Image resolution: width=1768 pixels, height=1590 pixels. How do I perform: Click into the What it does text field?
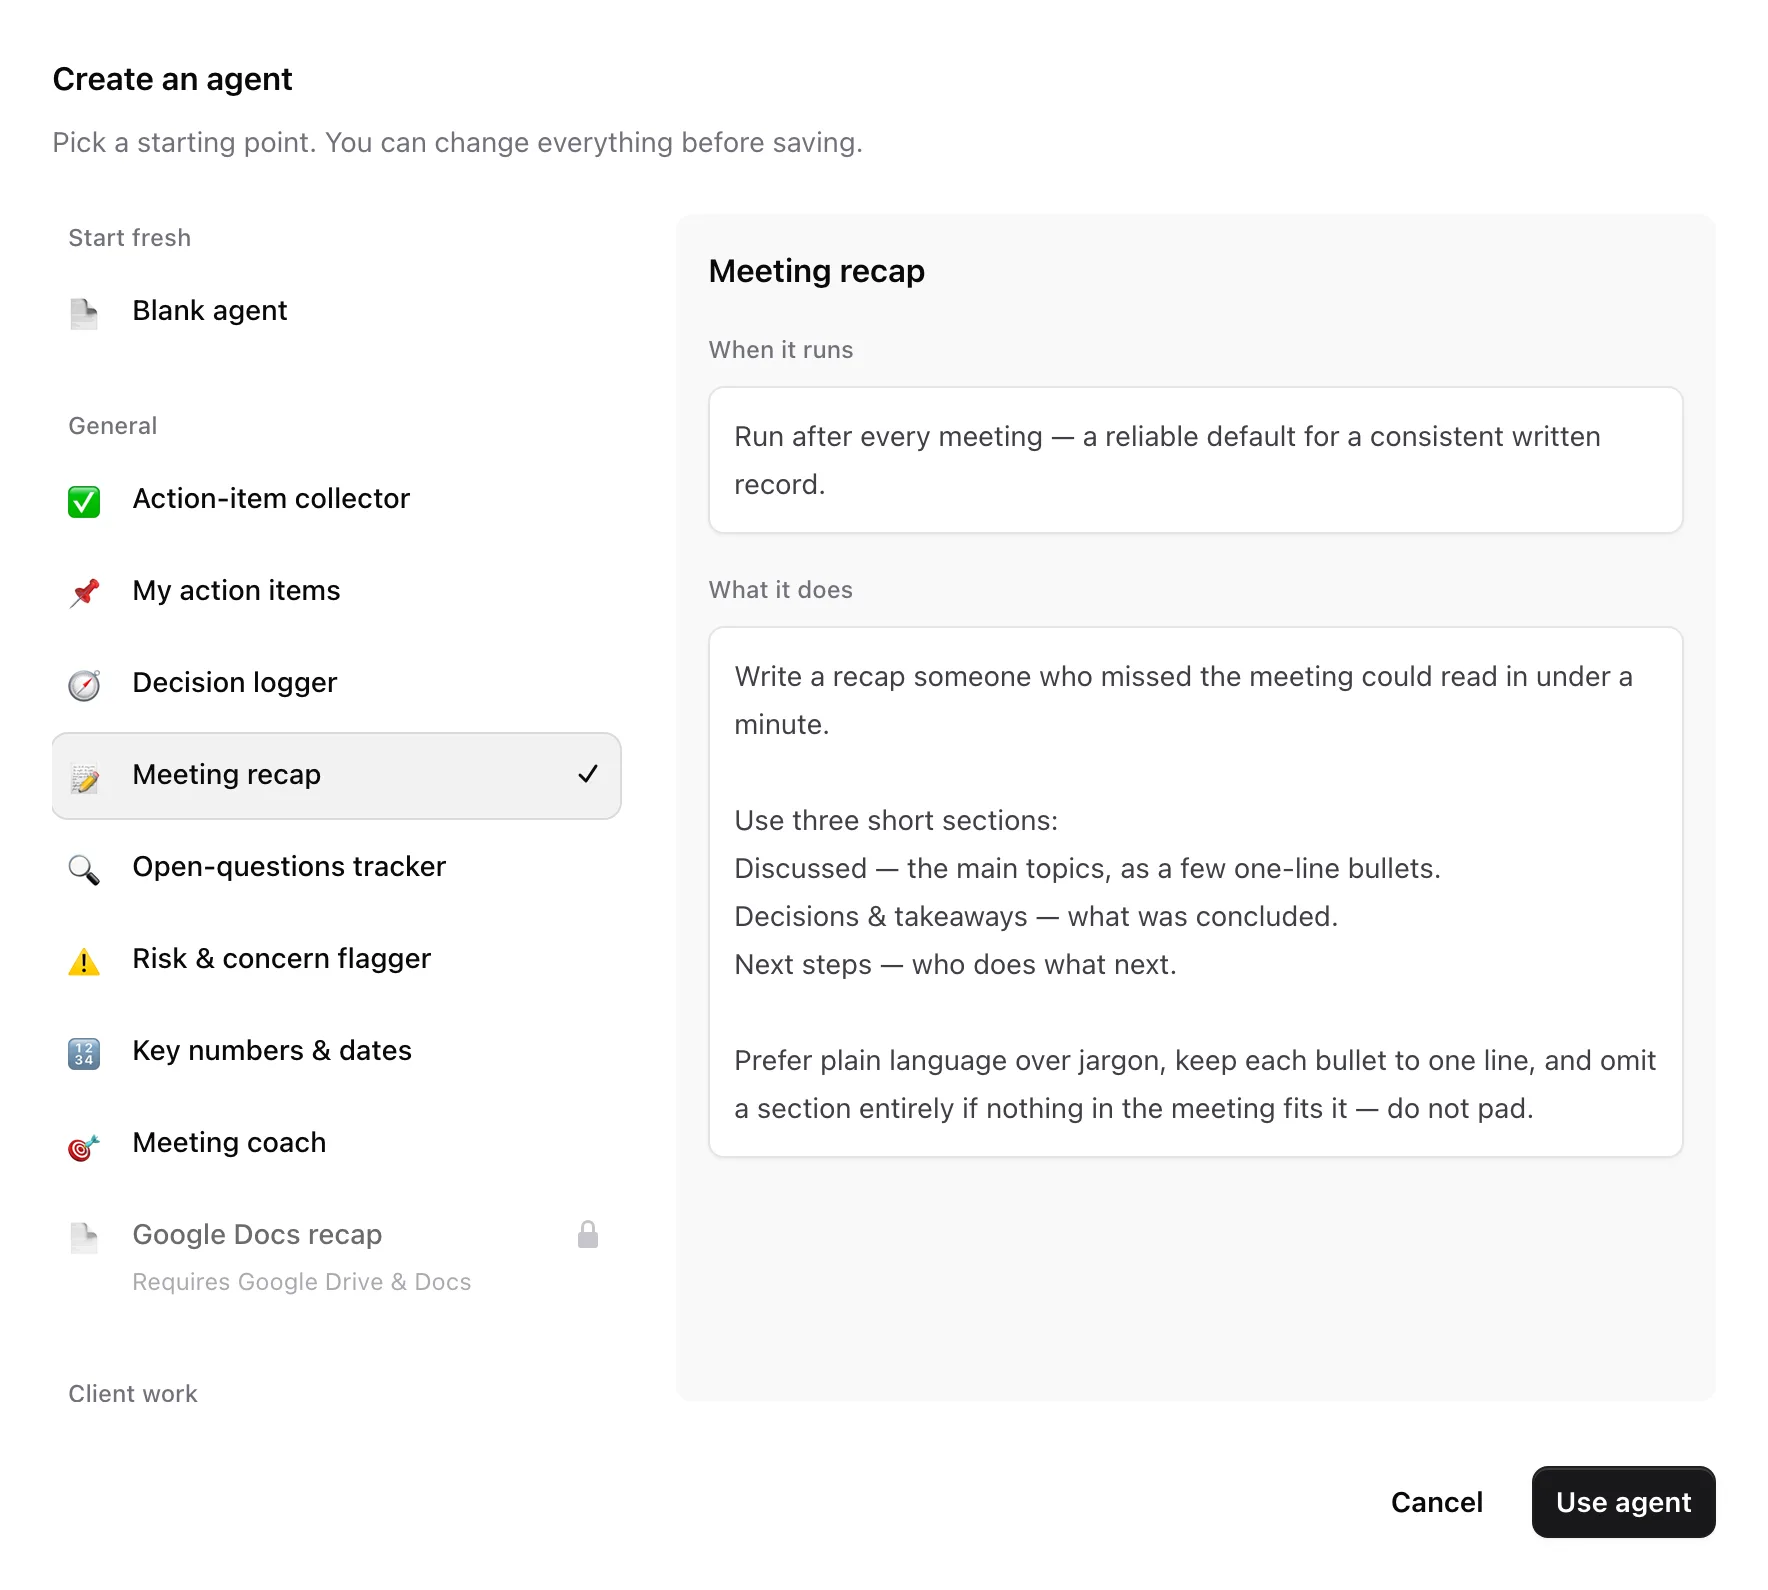point(1195,892)
